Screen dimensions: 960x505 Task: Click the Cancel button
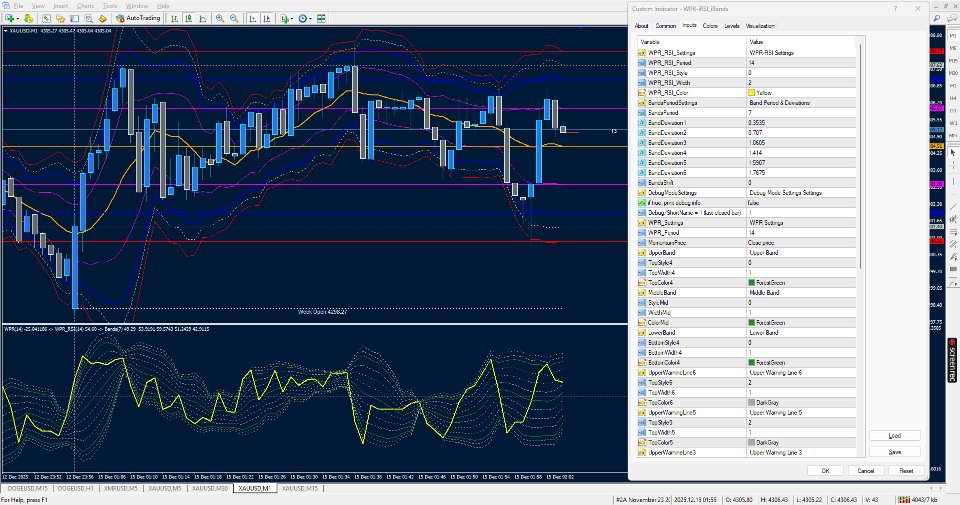(x=866, y=471)
